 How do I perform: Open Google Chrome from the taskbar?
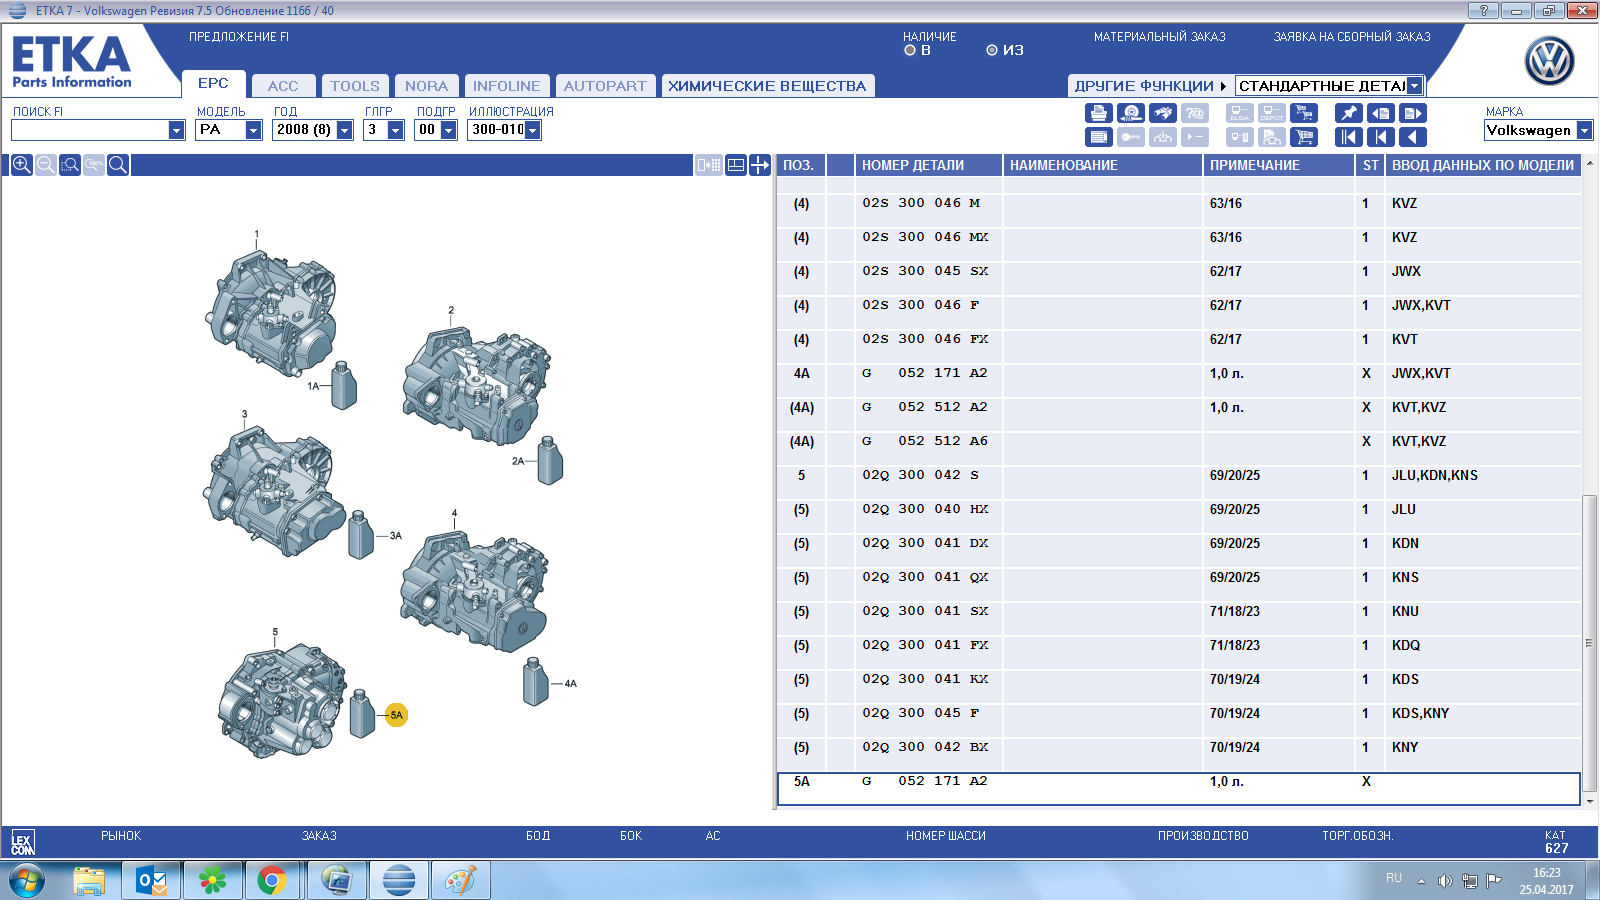(x=271, y=881)
